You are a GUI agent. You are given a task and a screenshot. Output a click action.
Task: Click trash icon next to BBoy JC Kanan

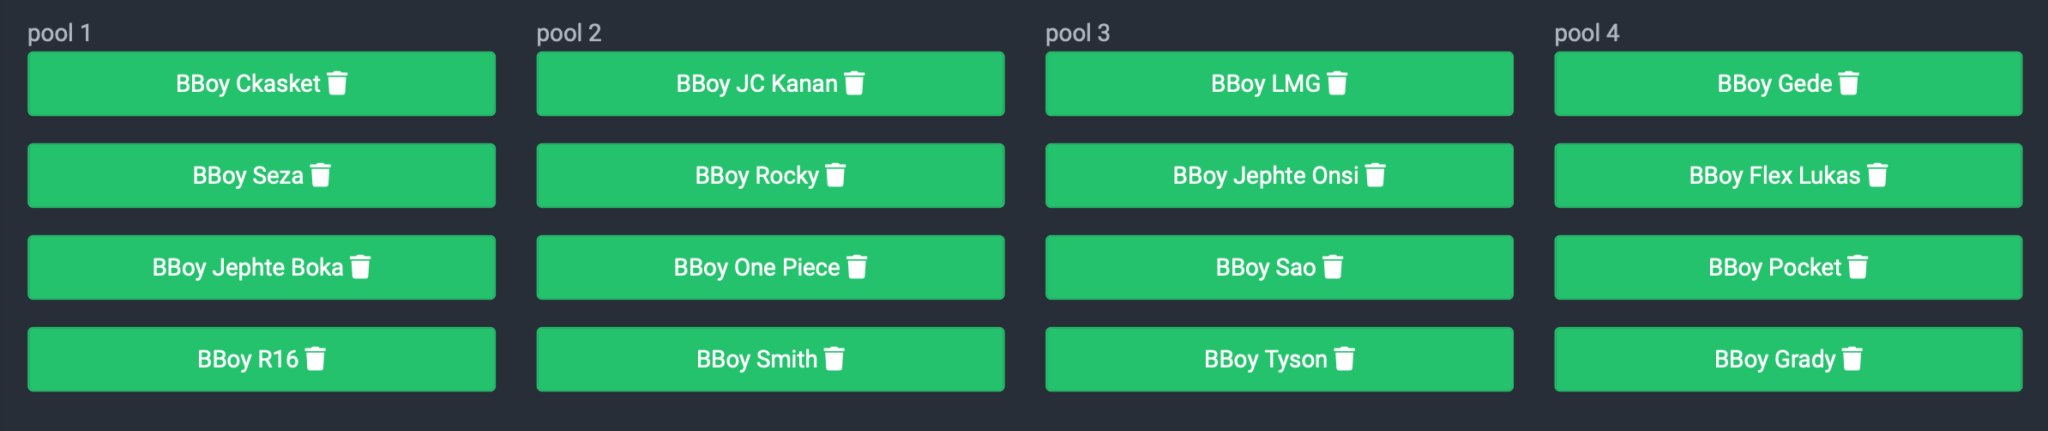855,83
